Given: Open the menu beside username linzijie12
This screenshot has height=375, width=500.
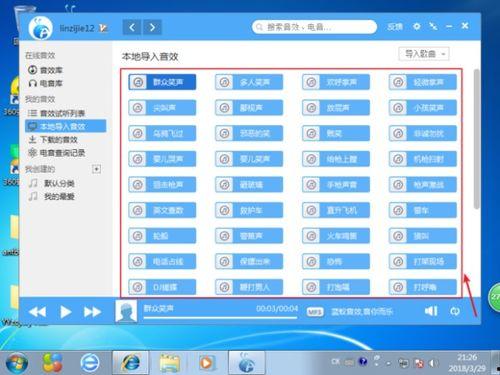Looking at the screenshot, I should (103, 28).
